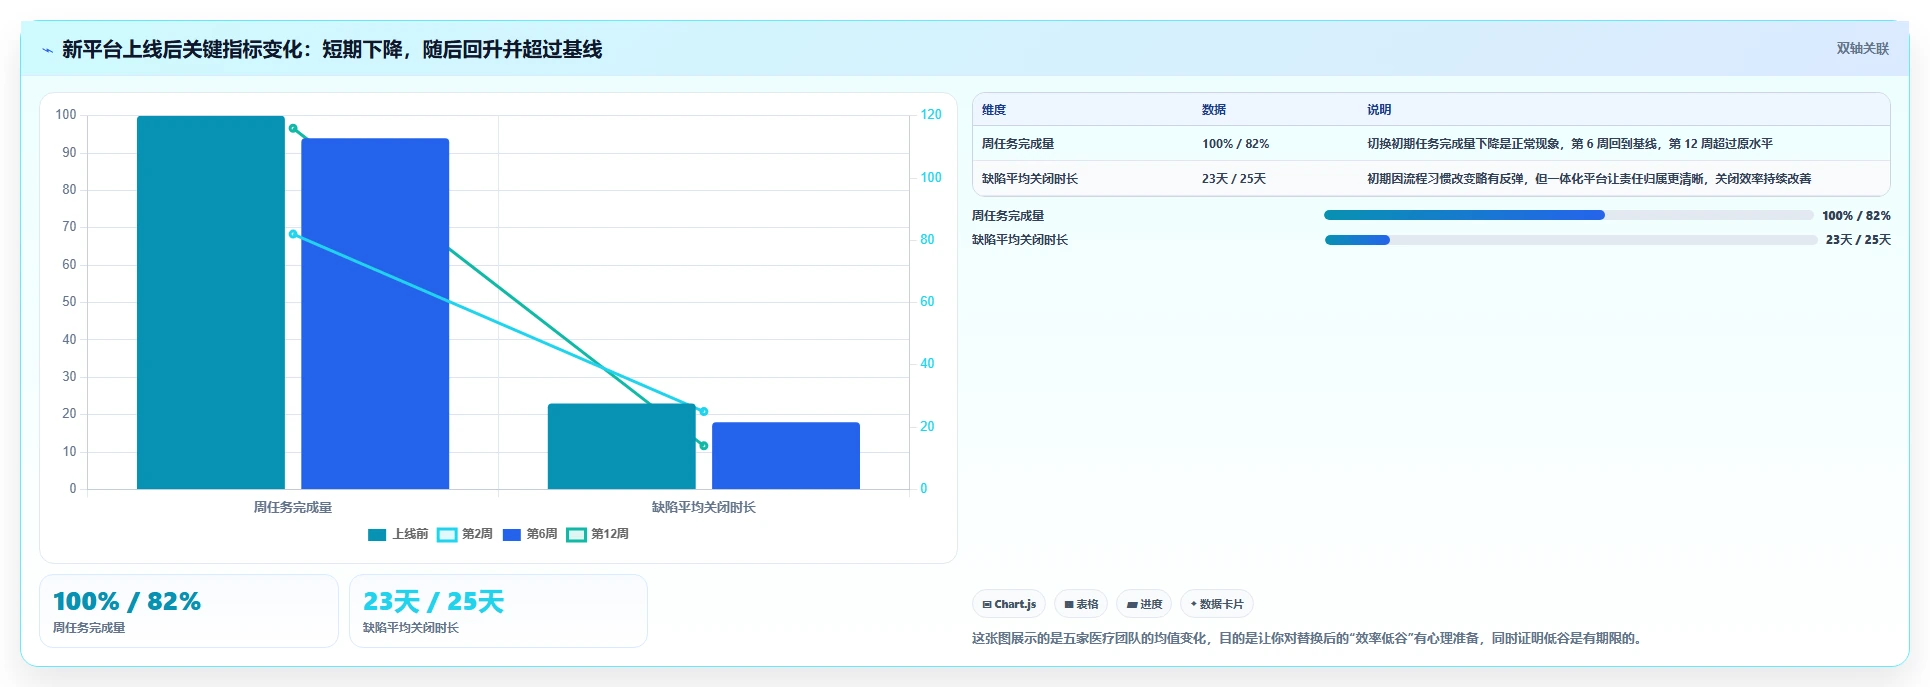This screenshot has width=1930, height=687.
Task: Open the 23天 / 25天 stat card
Action: point(498,611)
